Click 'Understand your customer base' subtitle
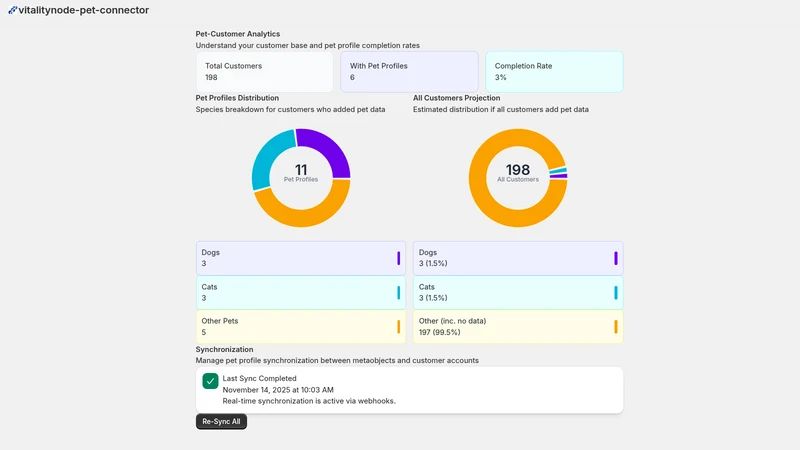The width and height of the screenshot is (800, 450). tap(308, 45)
